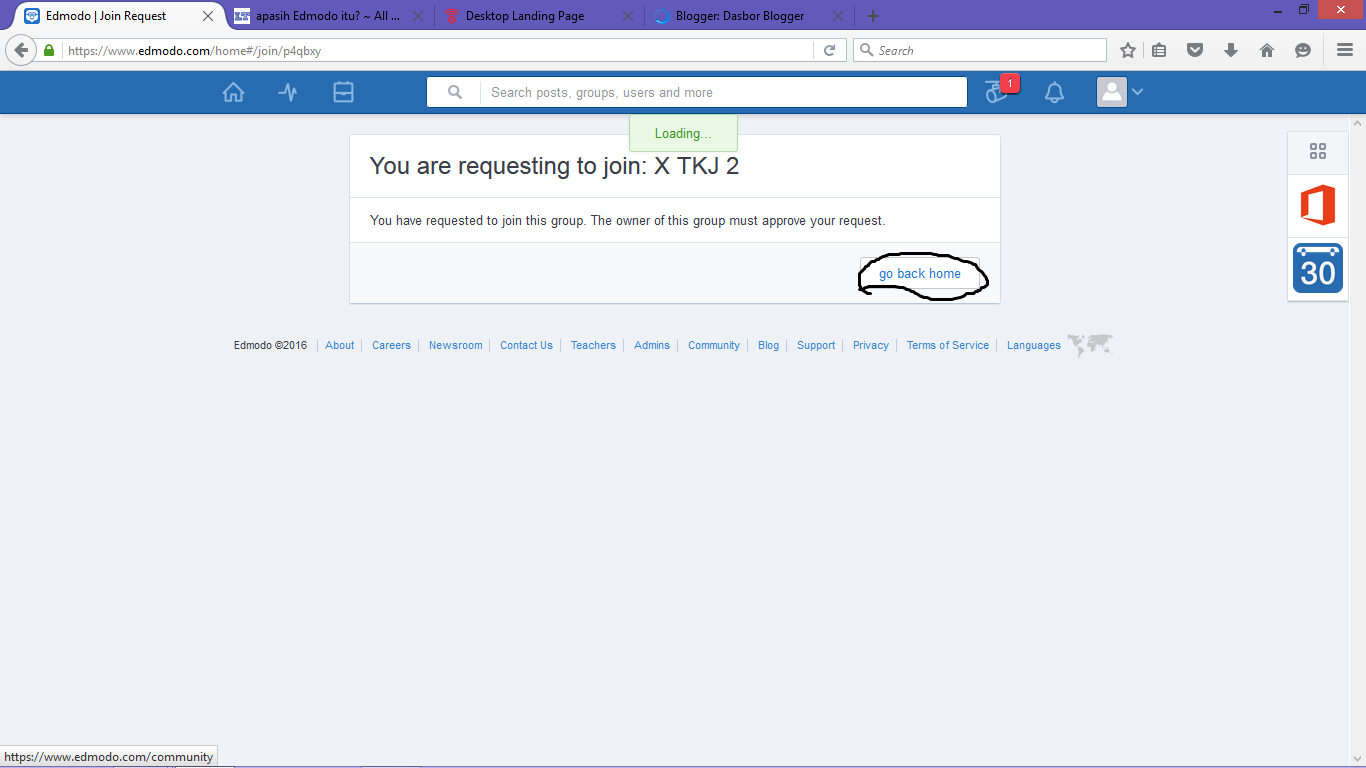
Task: Open the Languages footer link
Action: pyautogui.click(x=1034, y=345)
